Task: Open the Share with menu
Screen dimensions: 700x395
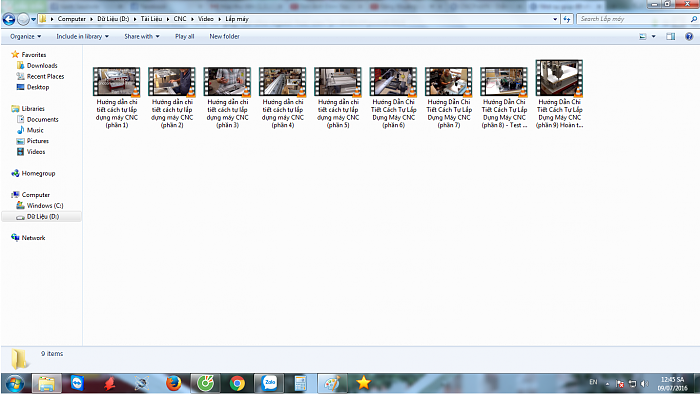Action: (142, 37)
